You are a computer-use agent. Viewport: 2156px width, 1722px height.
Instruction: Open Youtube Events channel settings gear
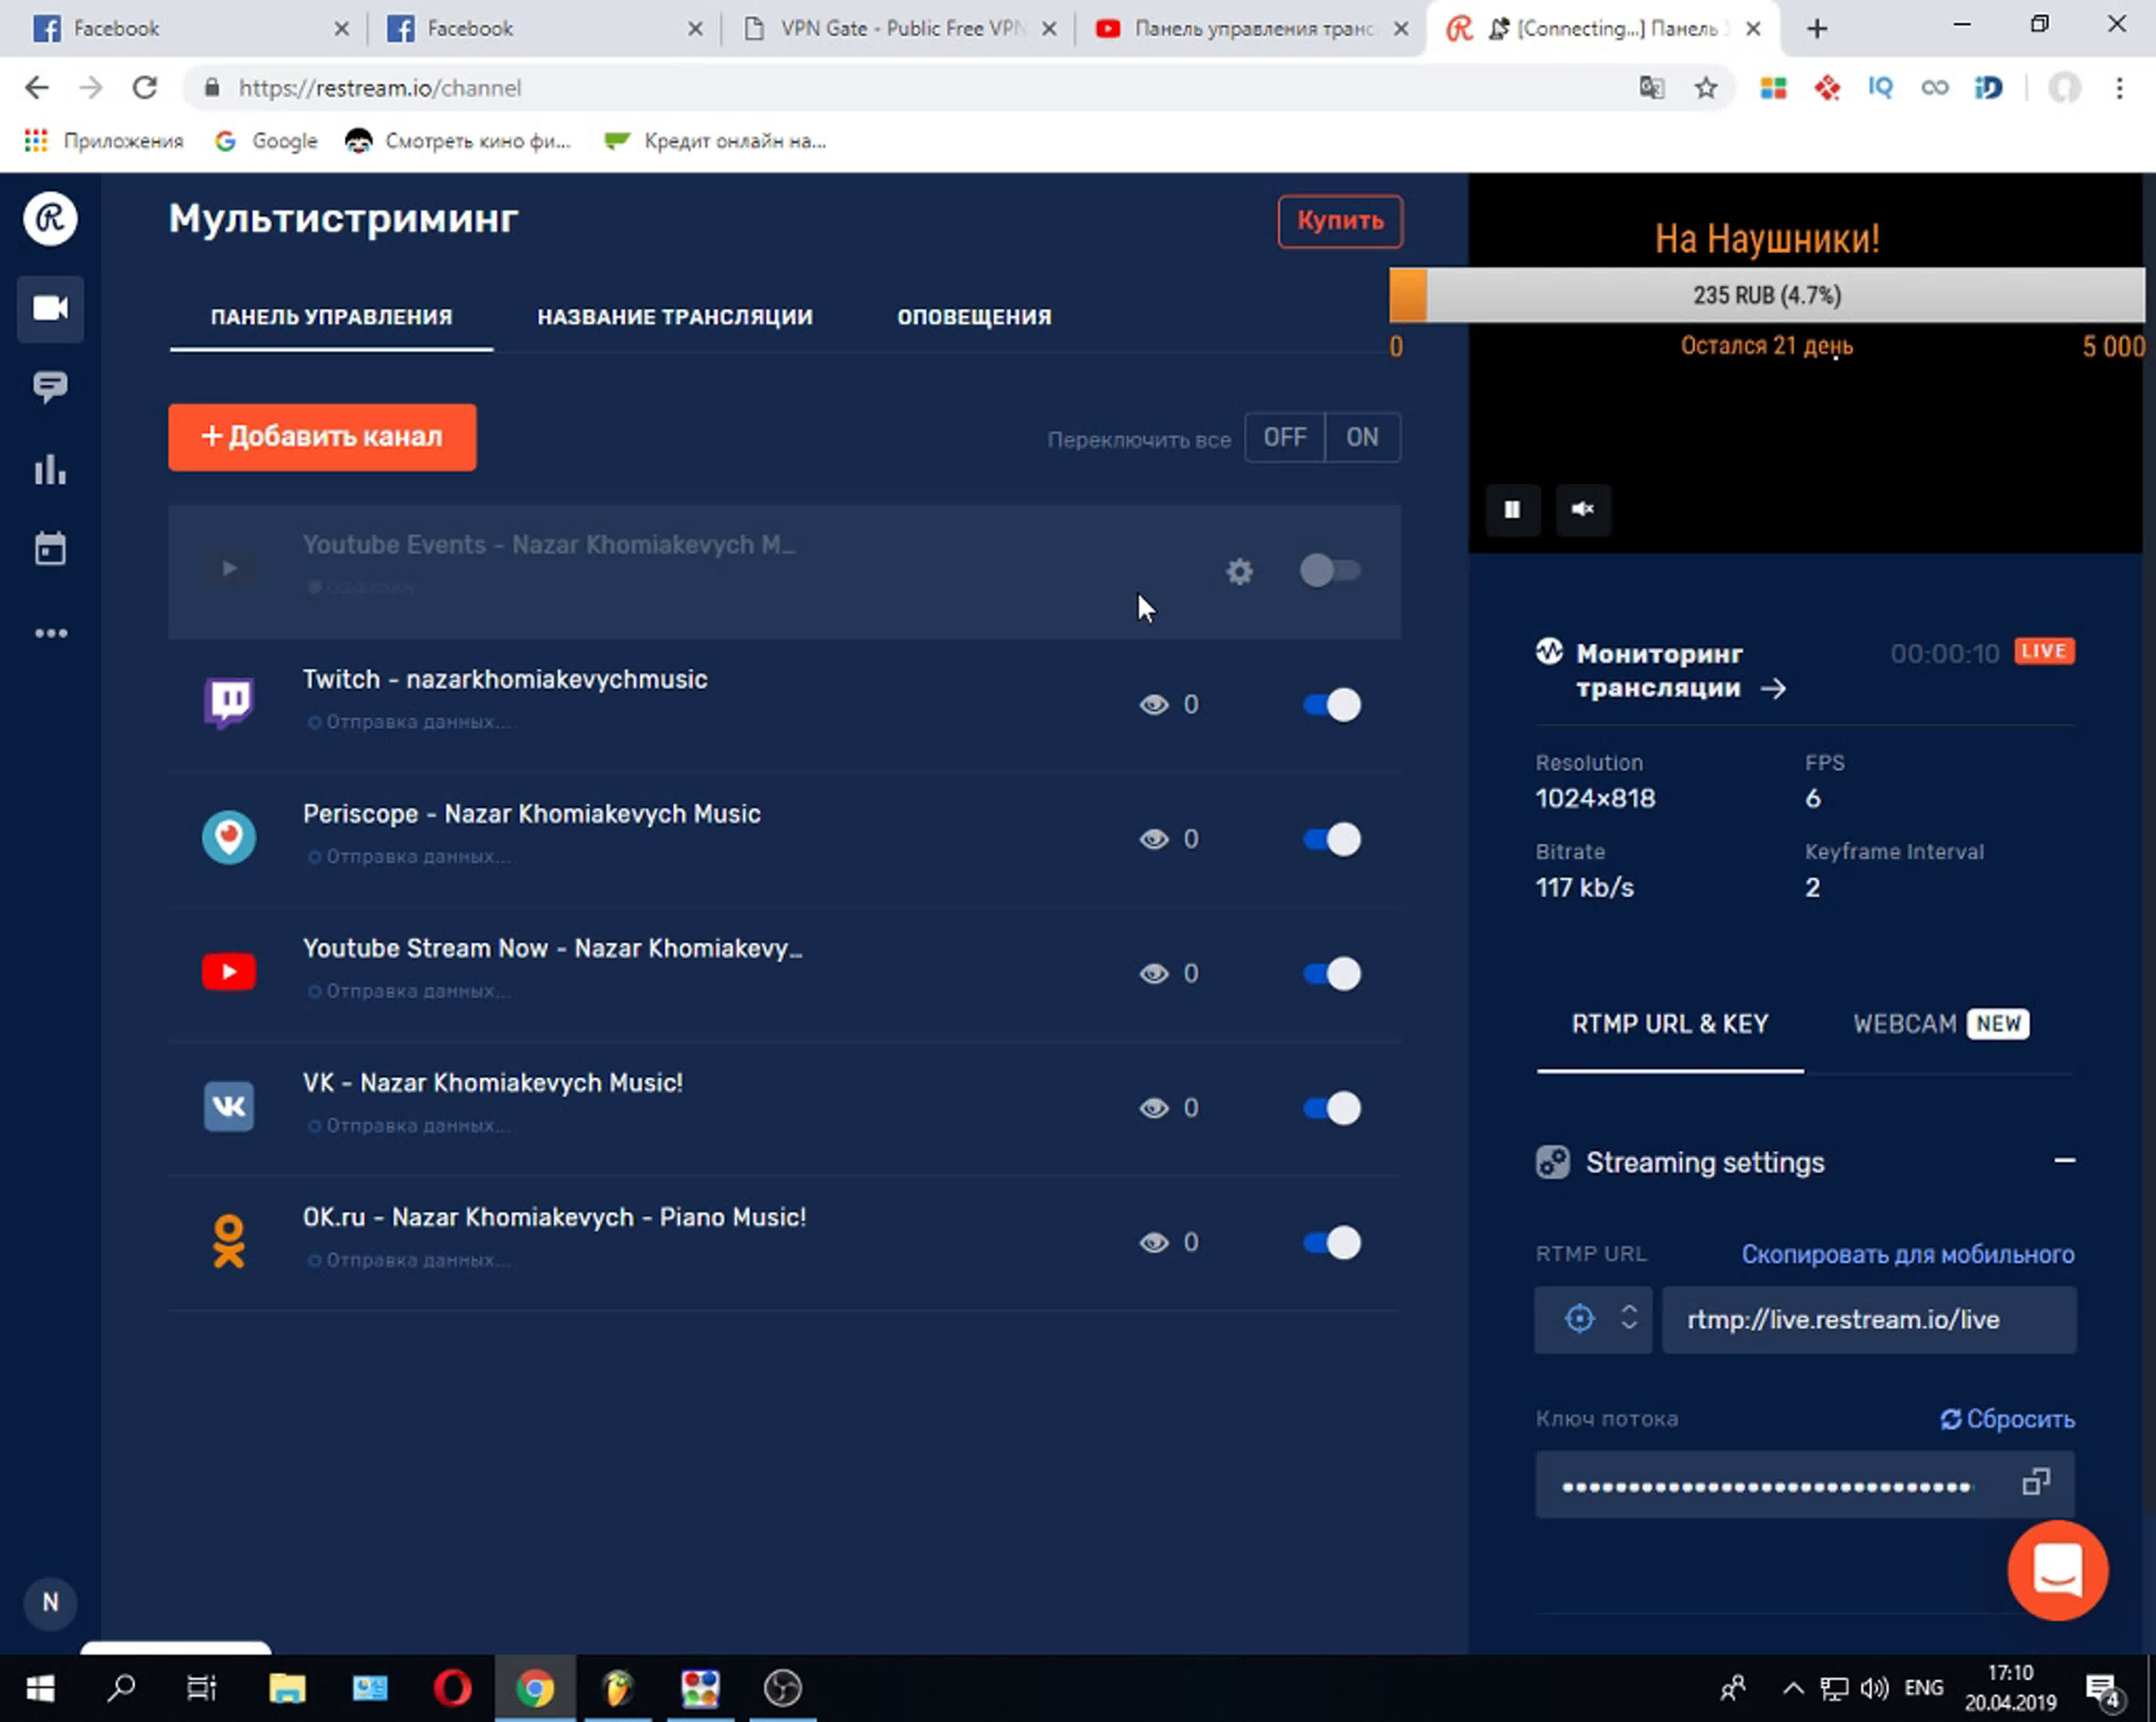(1239, 571)
